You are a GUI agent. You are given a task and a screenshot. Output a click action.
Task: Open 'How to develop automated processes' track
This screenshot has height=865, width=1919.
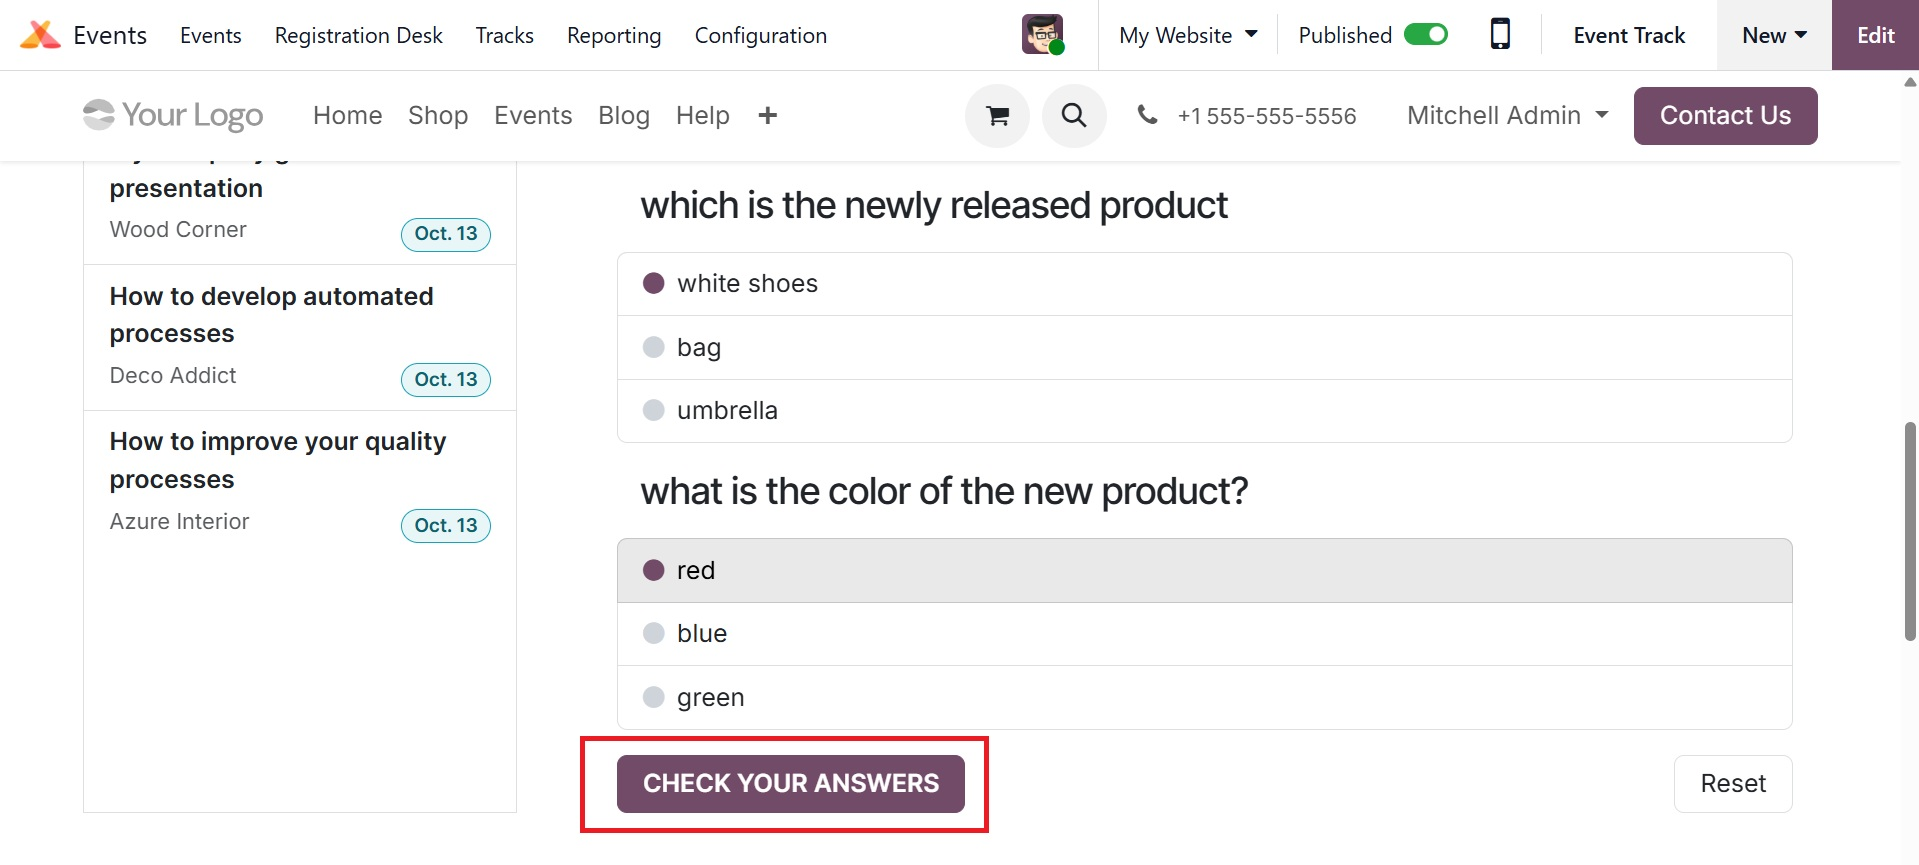pos(271,314)
